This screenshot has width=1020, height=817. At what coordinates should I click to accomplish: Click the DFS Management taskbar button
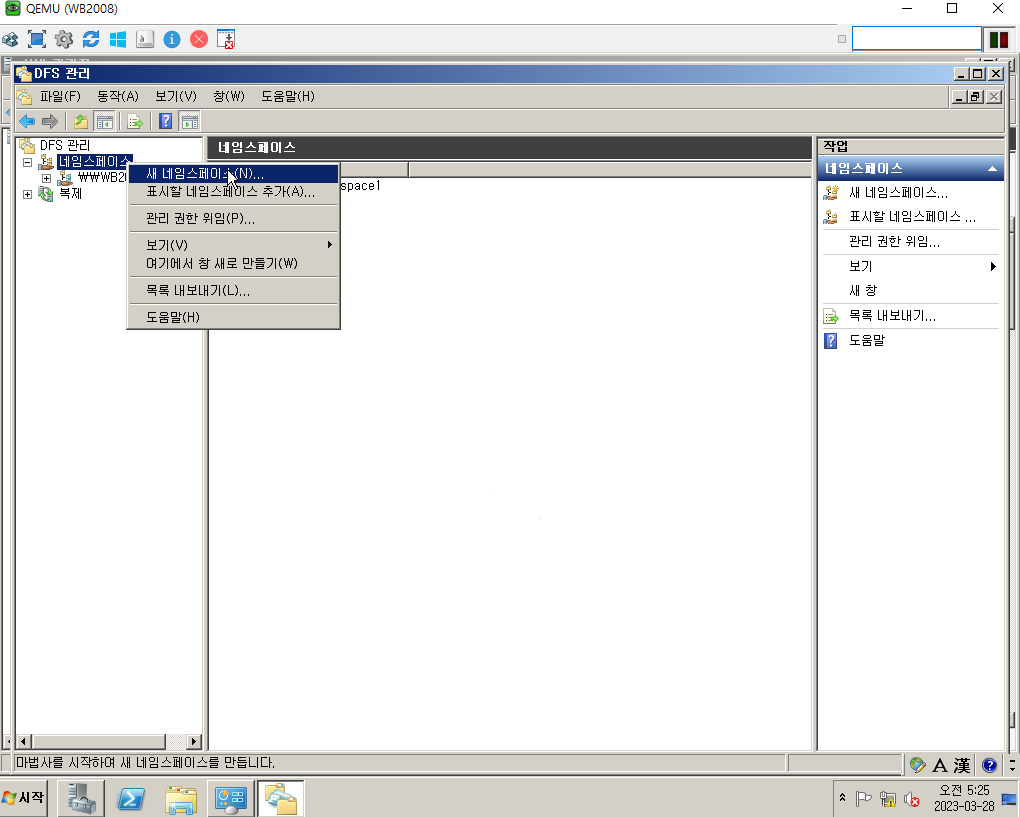pos(280,798)
